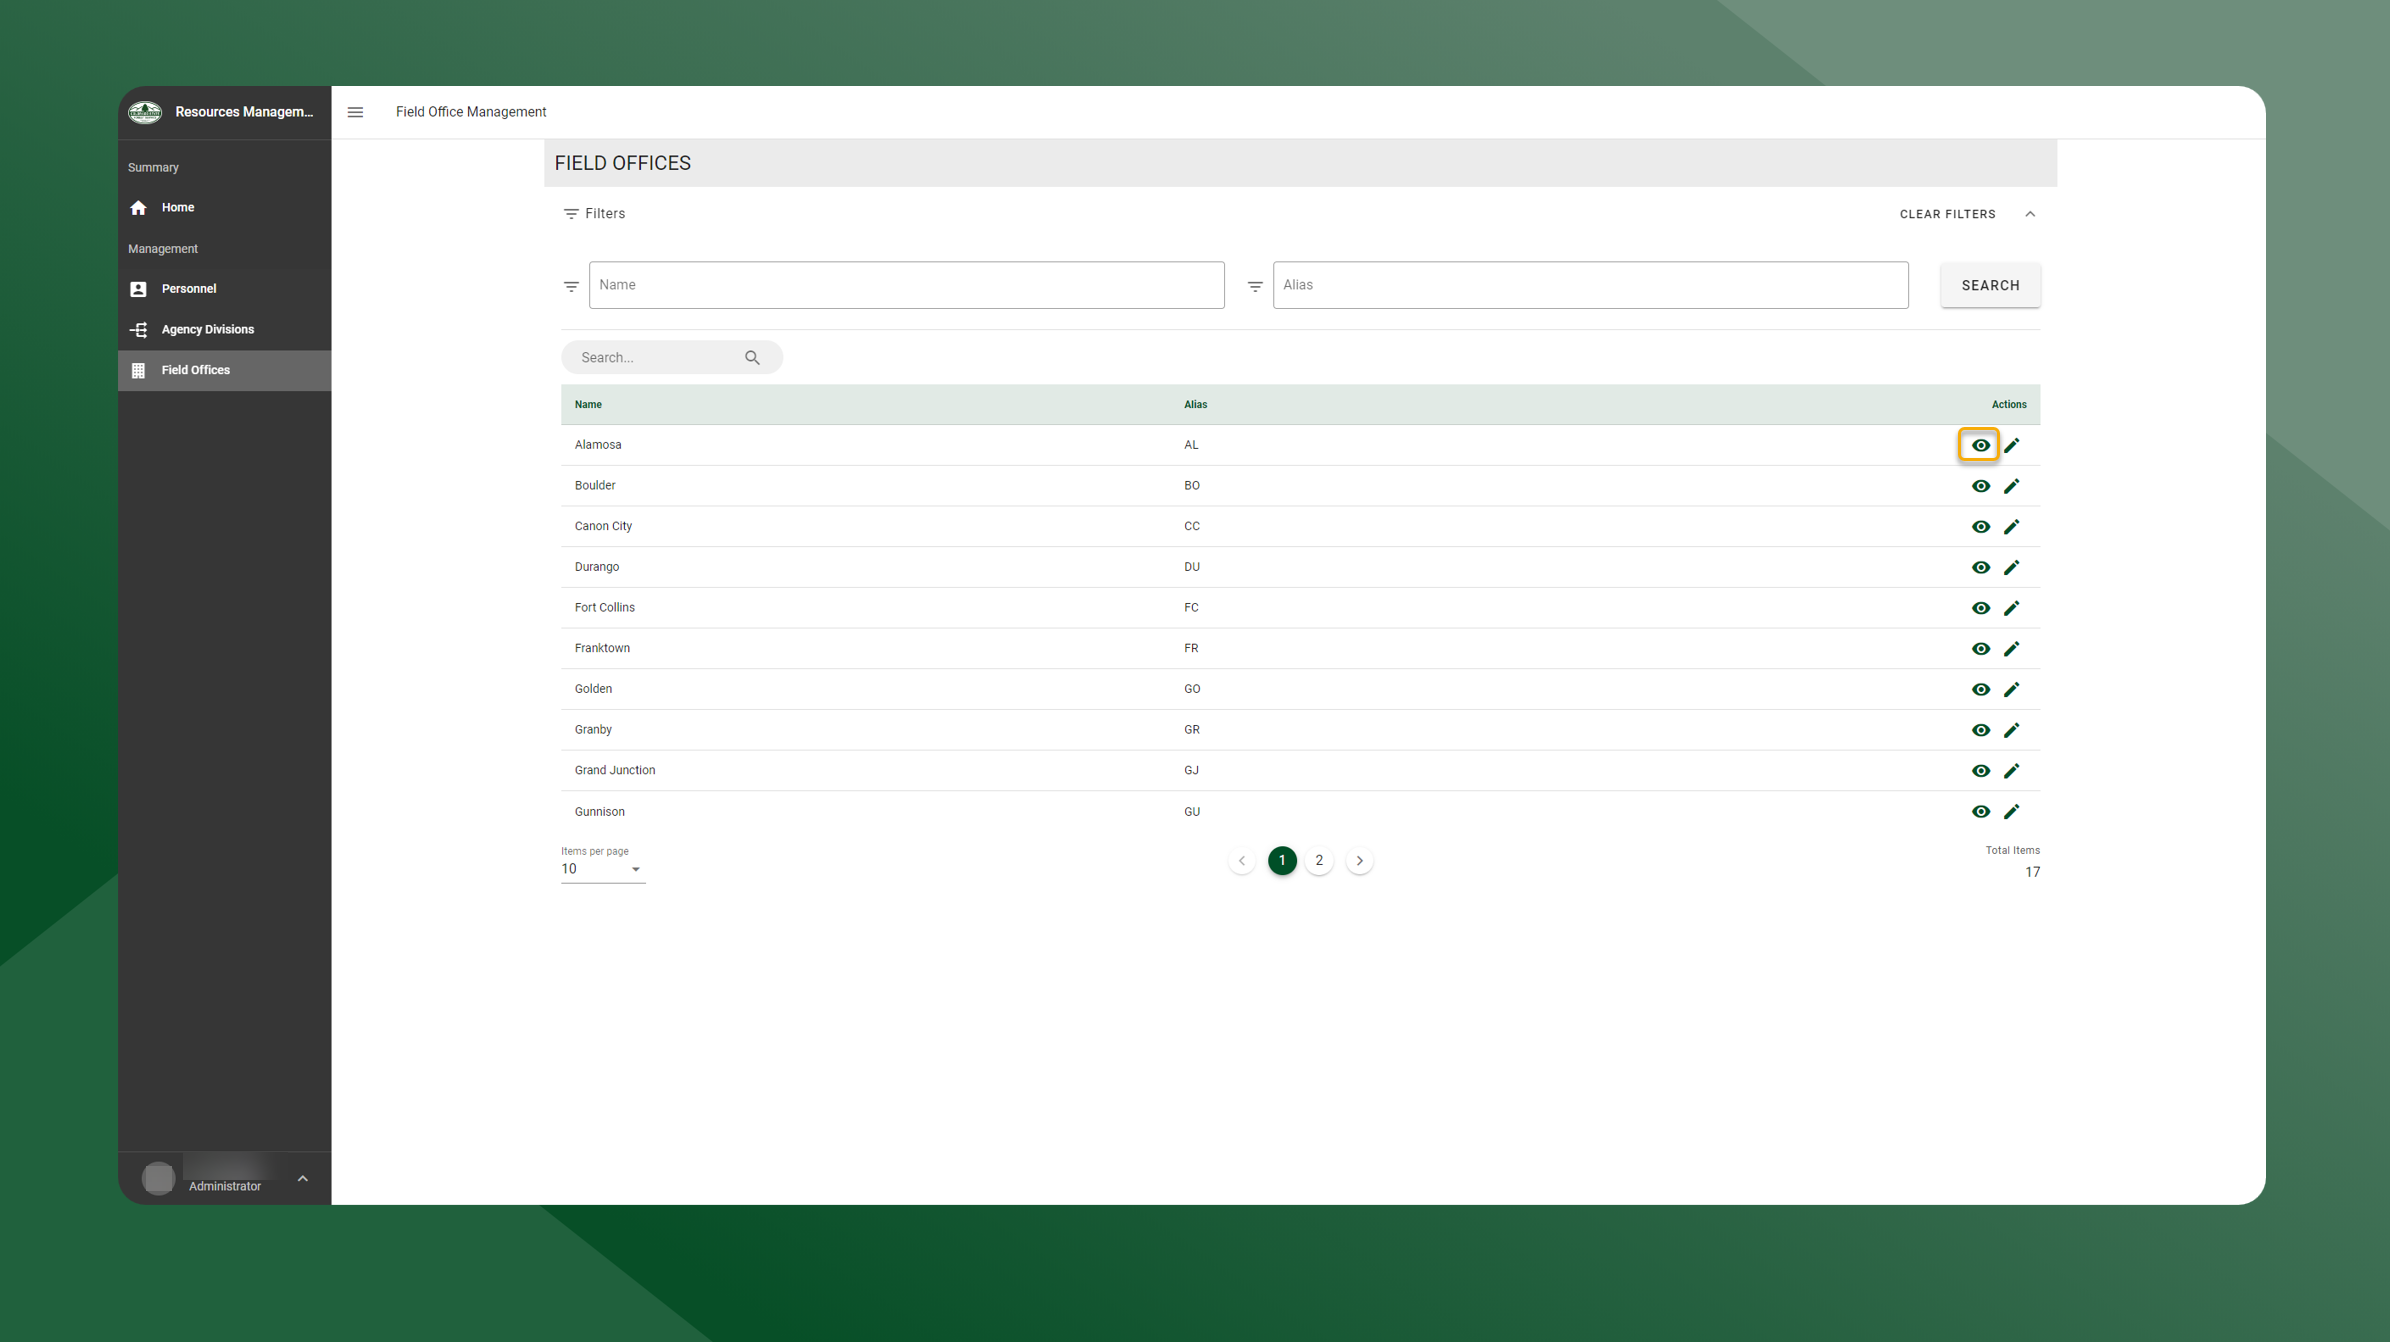The image size is (2390, 1342).
Task: Click the Resources Management logo
Action: pos(145,112)
